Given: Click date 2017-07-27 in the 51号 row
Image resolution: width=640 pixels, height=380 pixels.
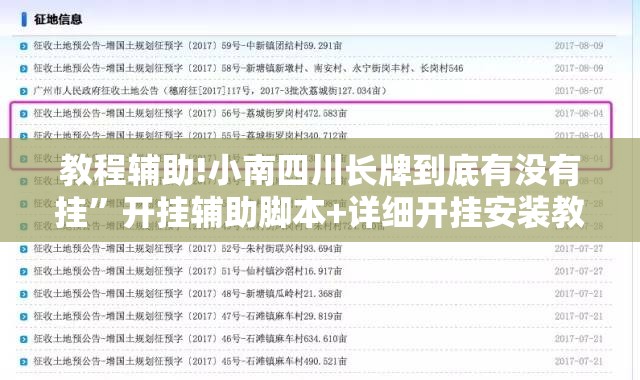Looking at the screenshot, I should 579,271.
